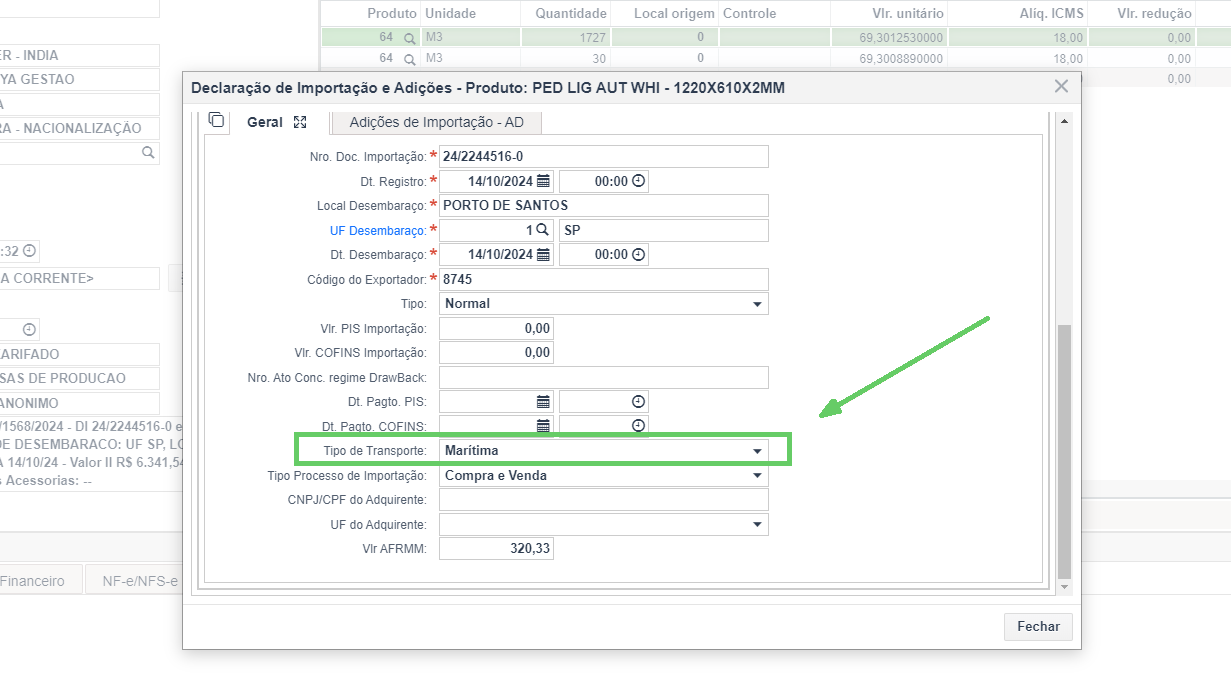Switch to Adições de Importação - AD tab
1231x697 pixels.
pyautogui.click(x=436, y=123)
